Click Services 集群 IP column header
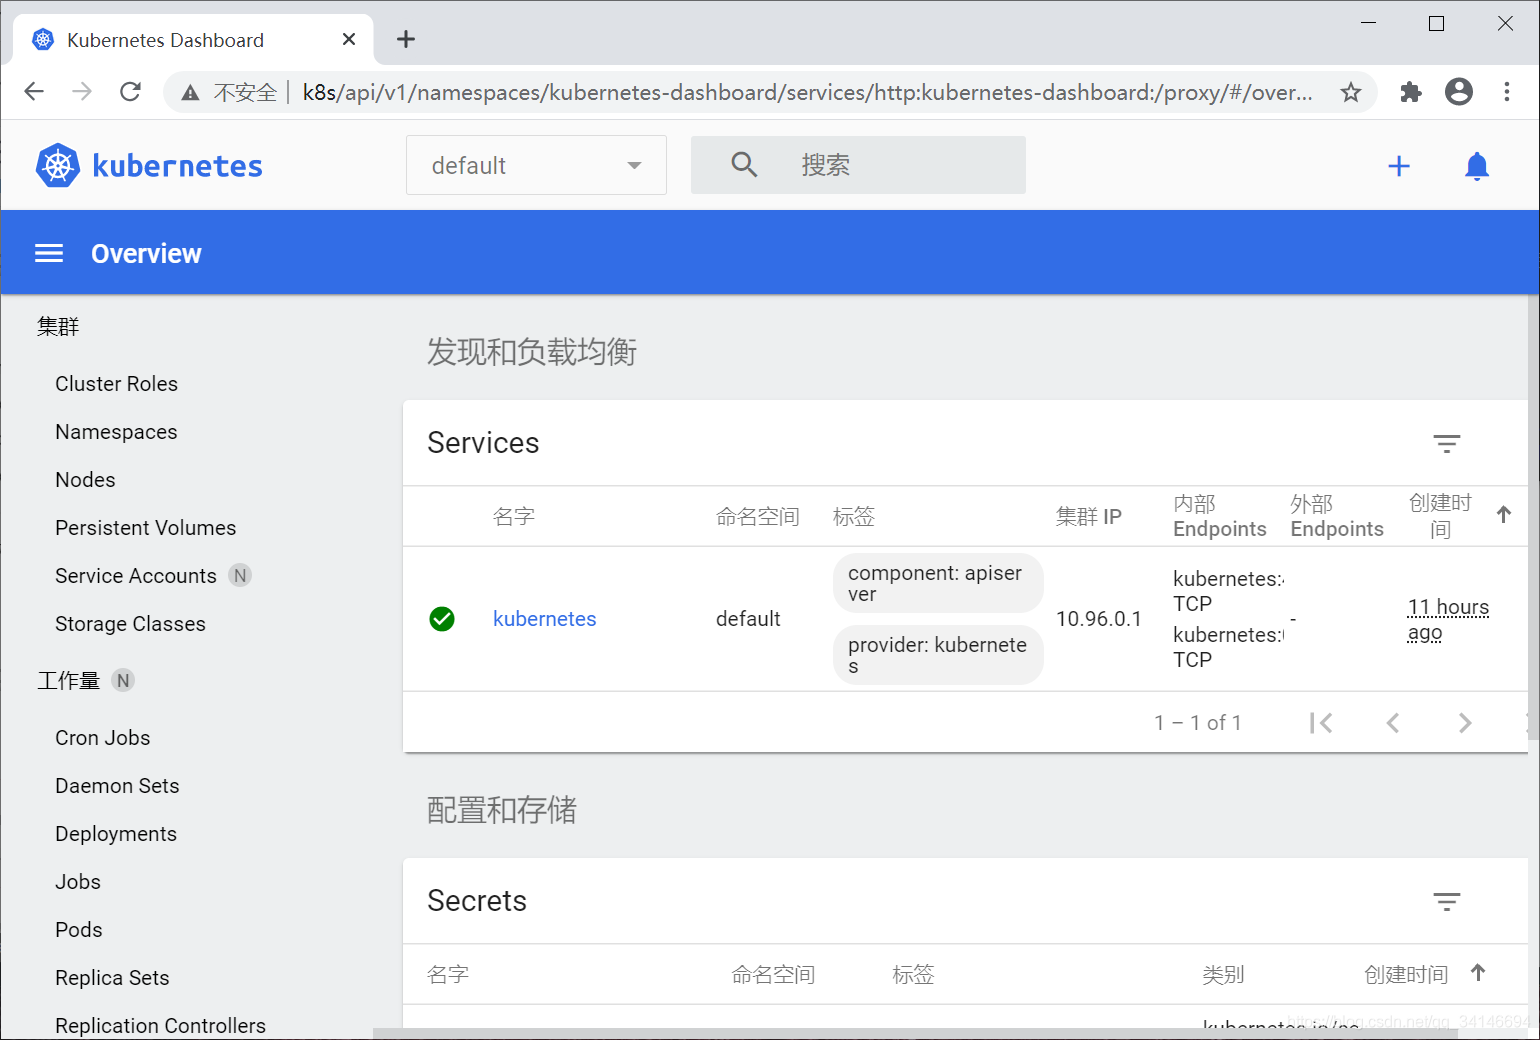The width and height of the screenshot is (1540, 1040). pyautogui.click(x=1088, y=516)
